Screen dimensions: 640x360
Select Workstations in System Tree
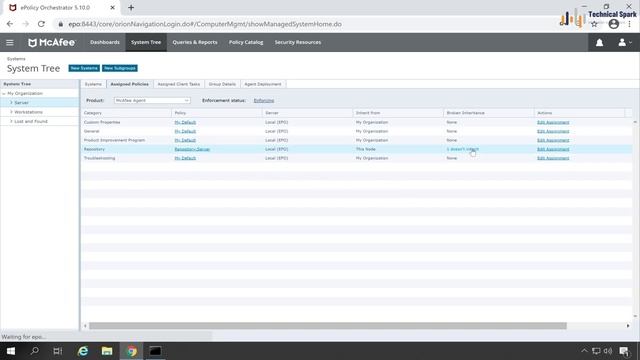(29, 112)
